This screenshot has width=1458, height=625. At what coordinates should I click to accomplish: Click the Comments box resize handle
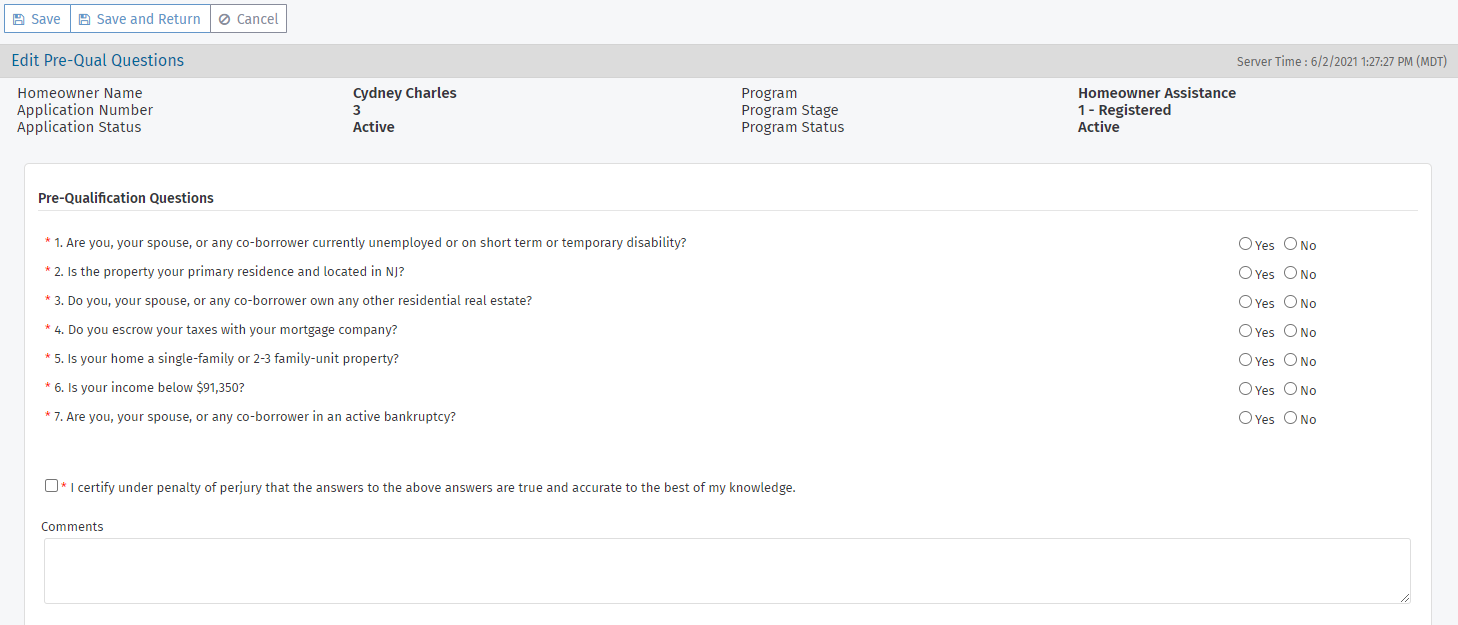tap(1404, 597)
